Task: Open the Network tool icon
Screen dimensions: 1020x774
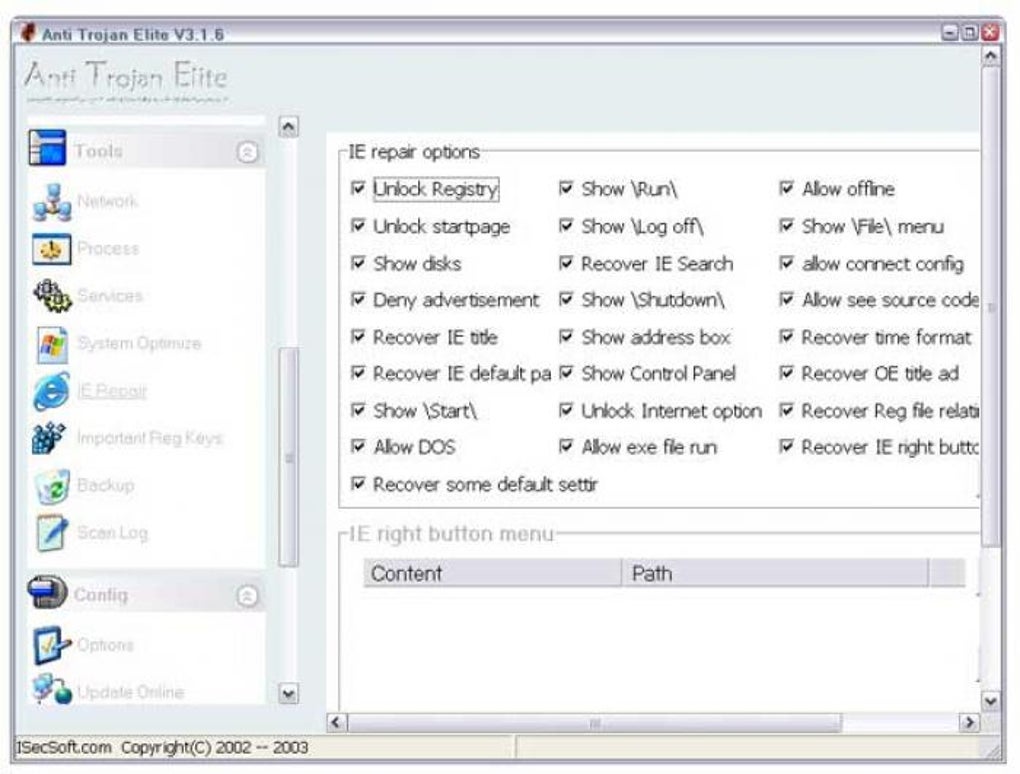Action: click(52, 202)
